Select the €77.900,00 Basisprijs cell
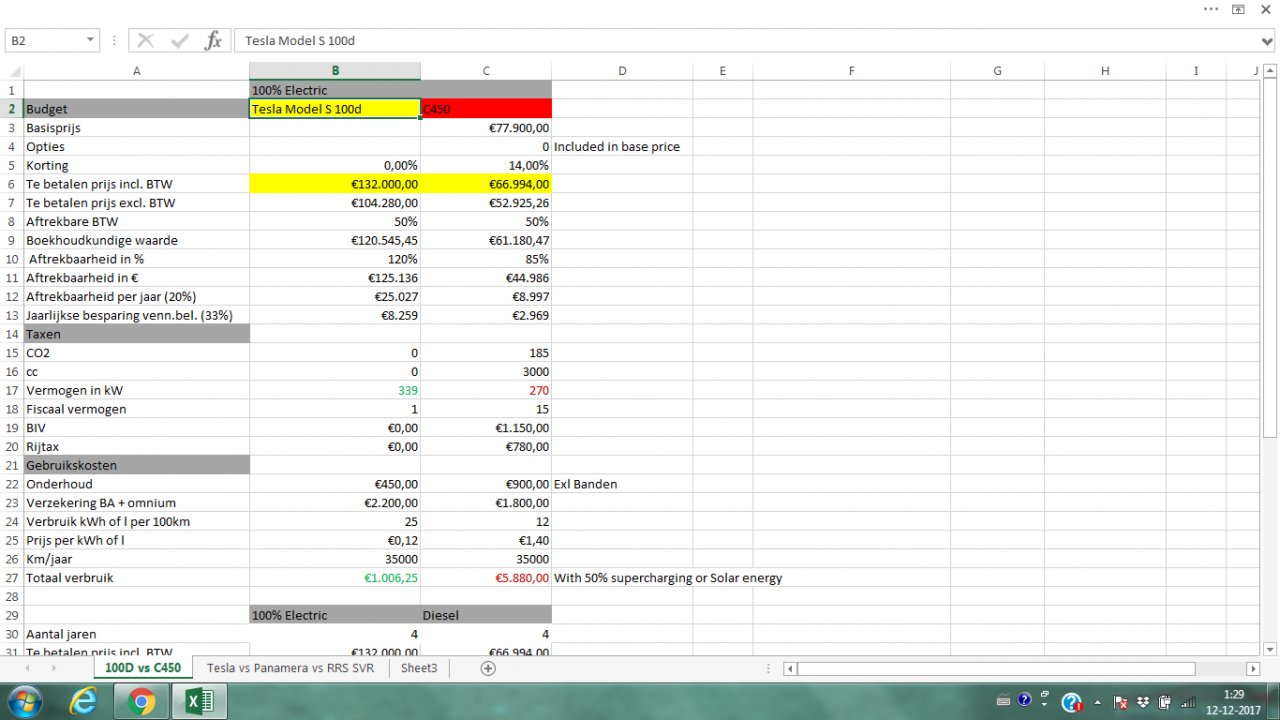 pos(486,128)
